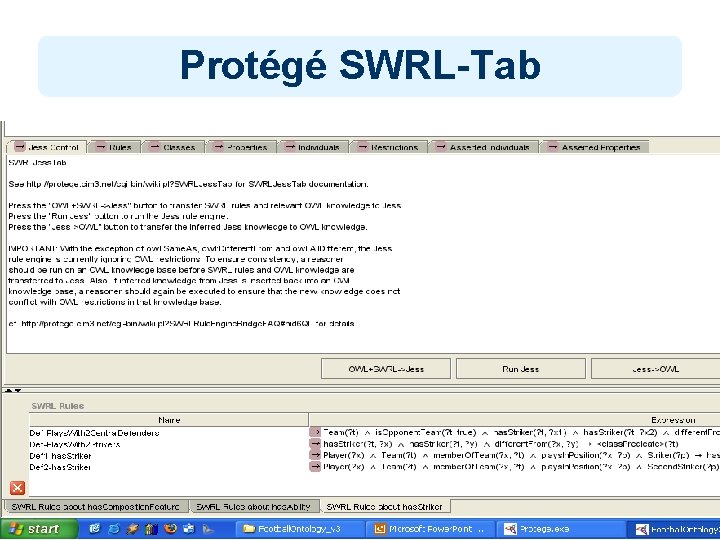Open the Restrictions tab

click(388, 147)
